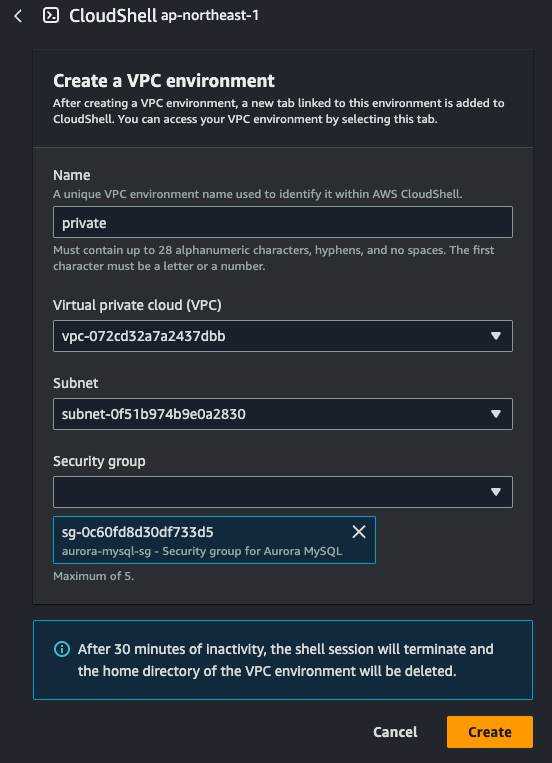Click the Create a VPC environment heading
Viewport: 552px width, 763px height.
pos(164,81)
